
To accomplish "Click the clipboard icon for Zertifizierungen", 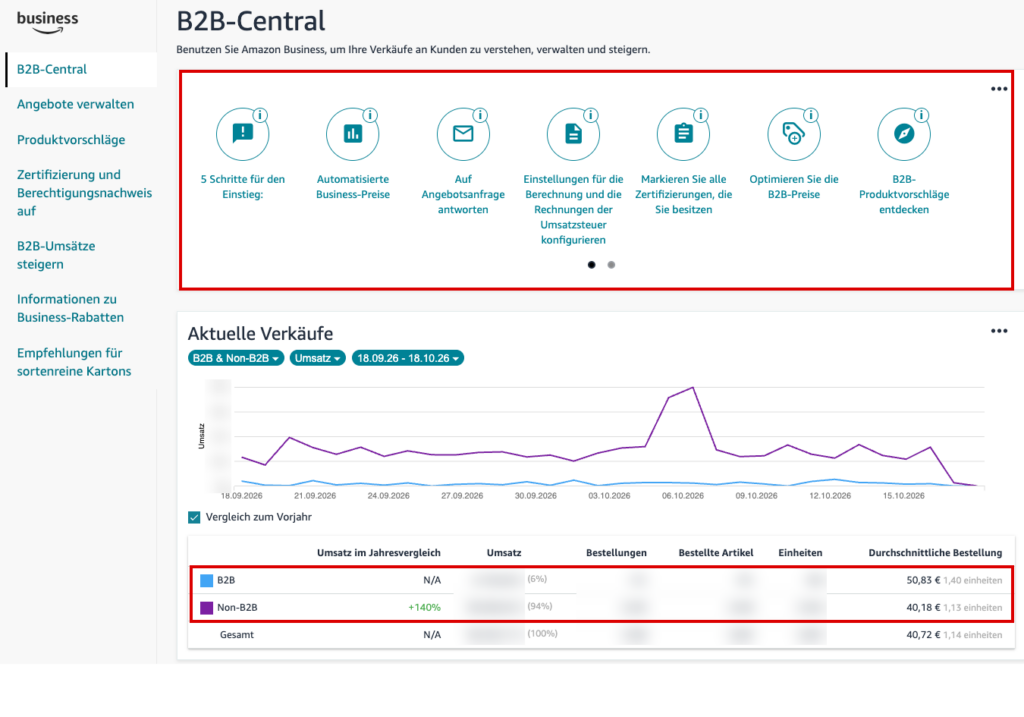I will [683, 135].
